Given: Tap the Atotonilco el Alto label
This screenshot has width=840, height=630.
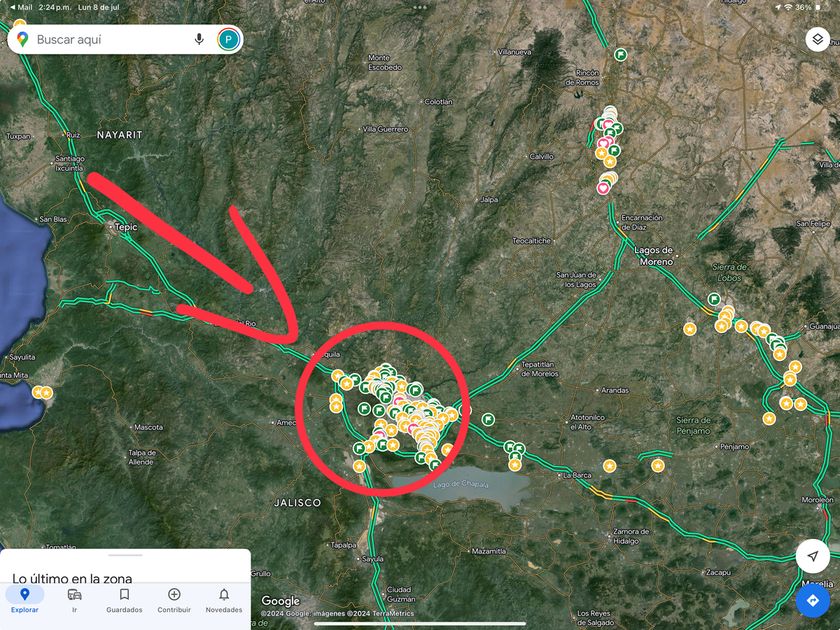Looking at the screenshot, I should 588,422.
